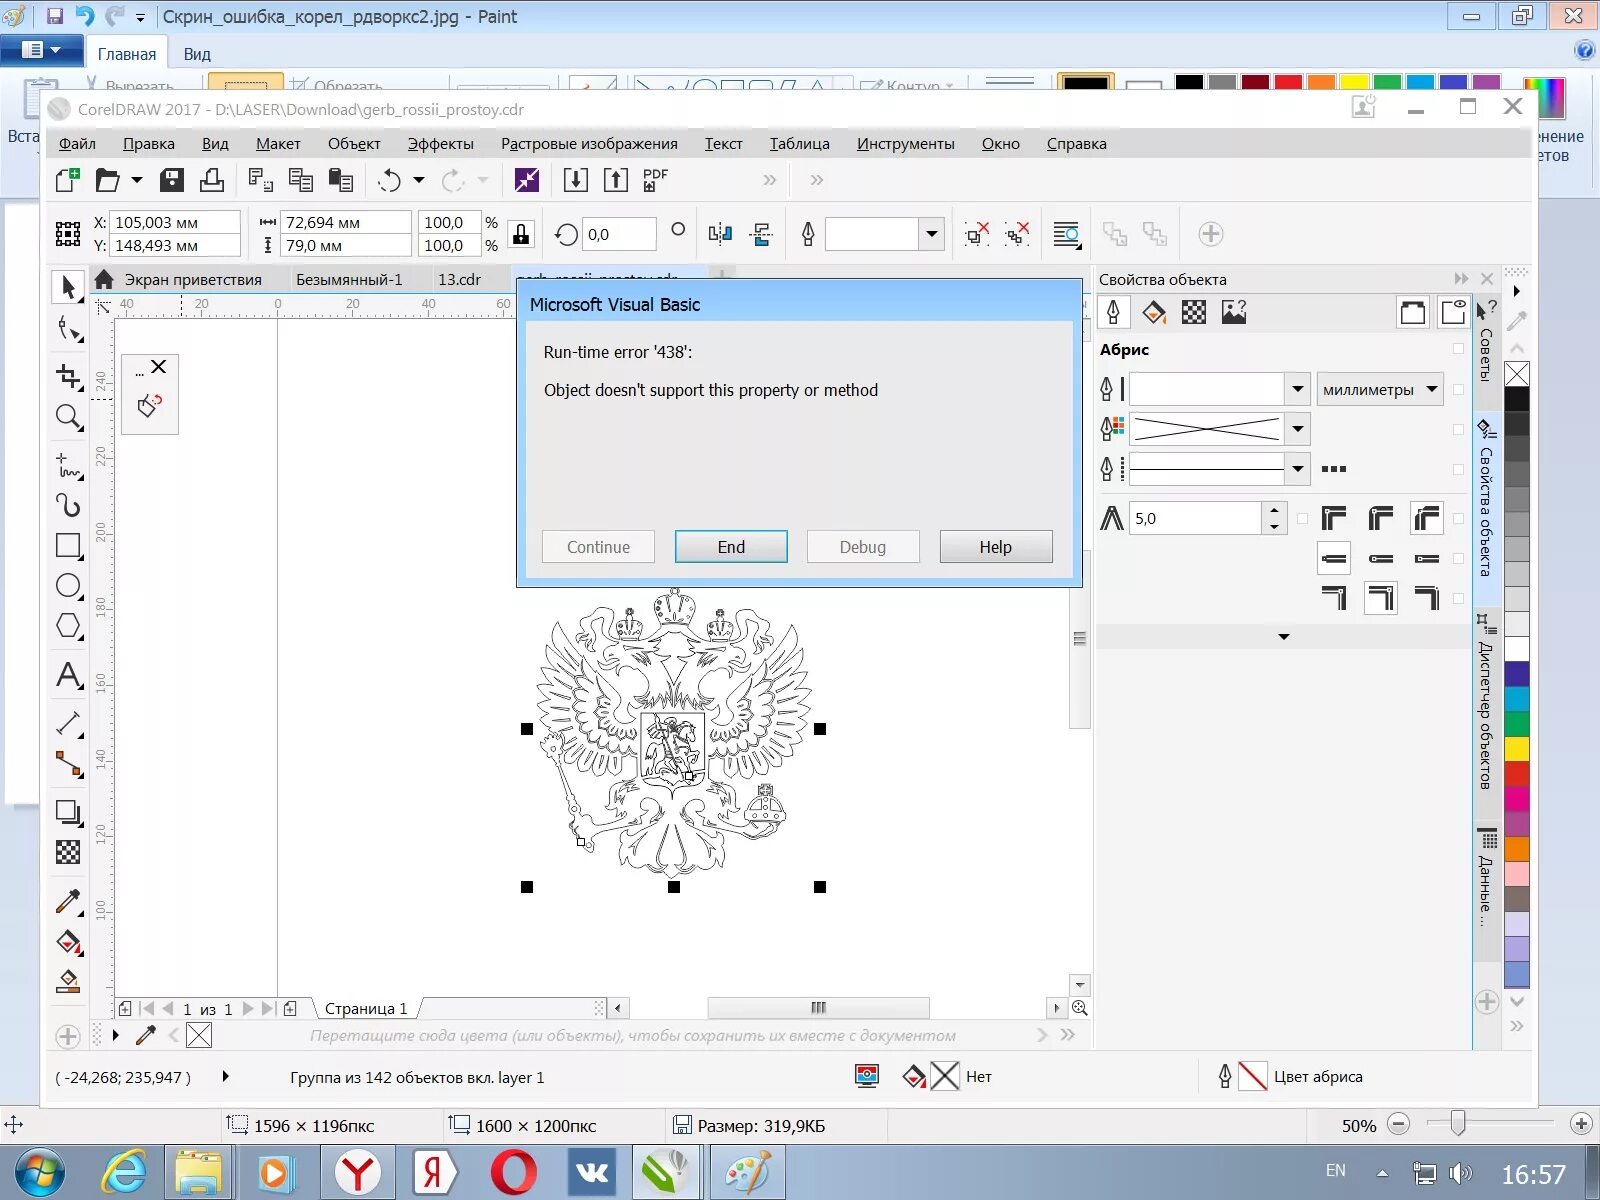
Task: Select the Pick tool in CorelDRAW toolbox
Action: click(x=68, y=287)
